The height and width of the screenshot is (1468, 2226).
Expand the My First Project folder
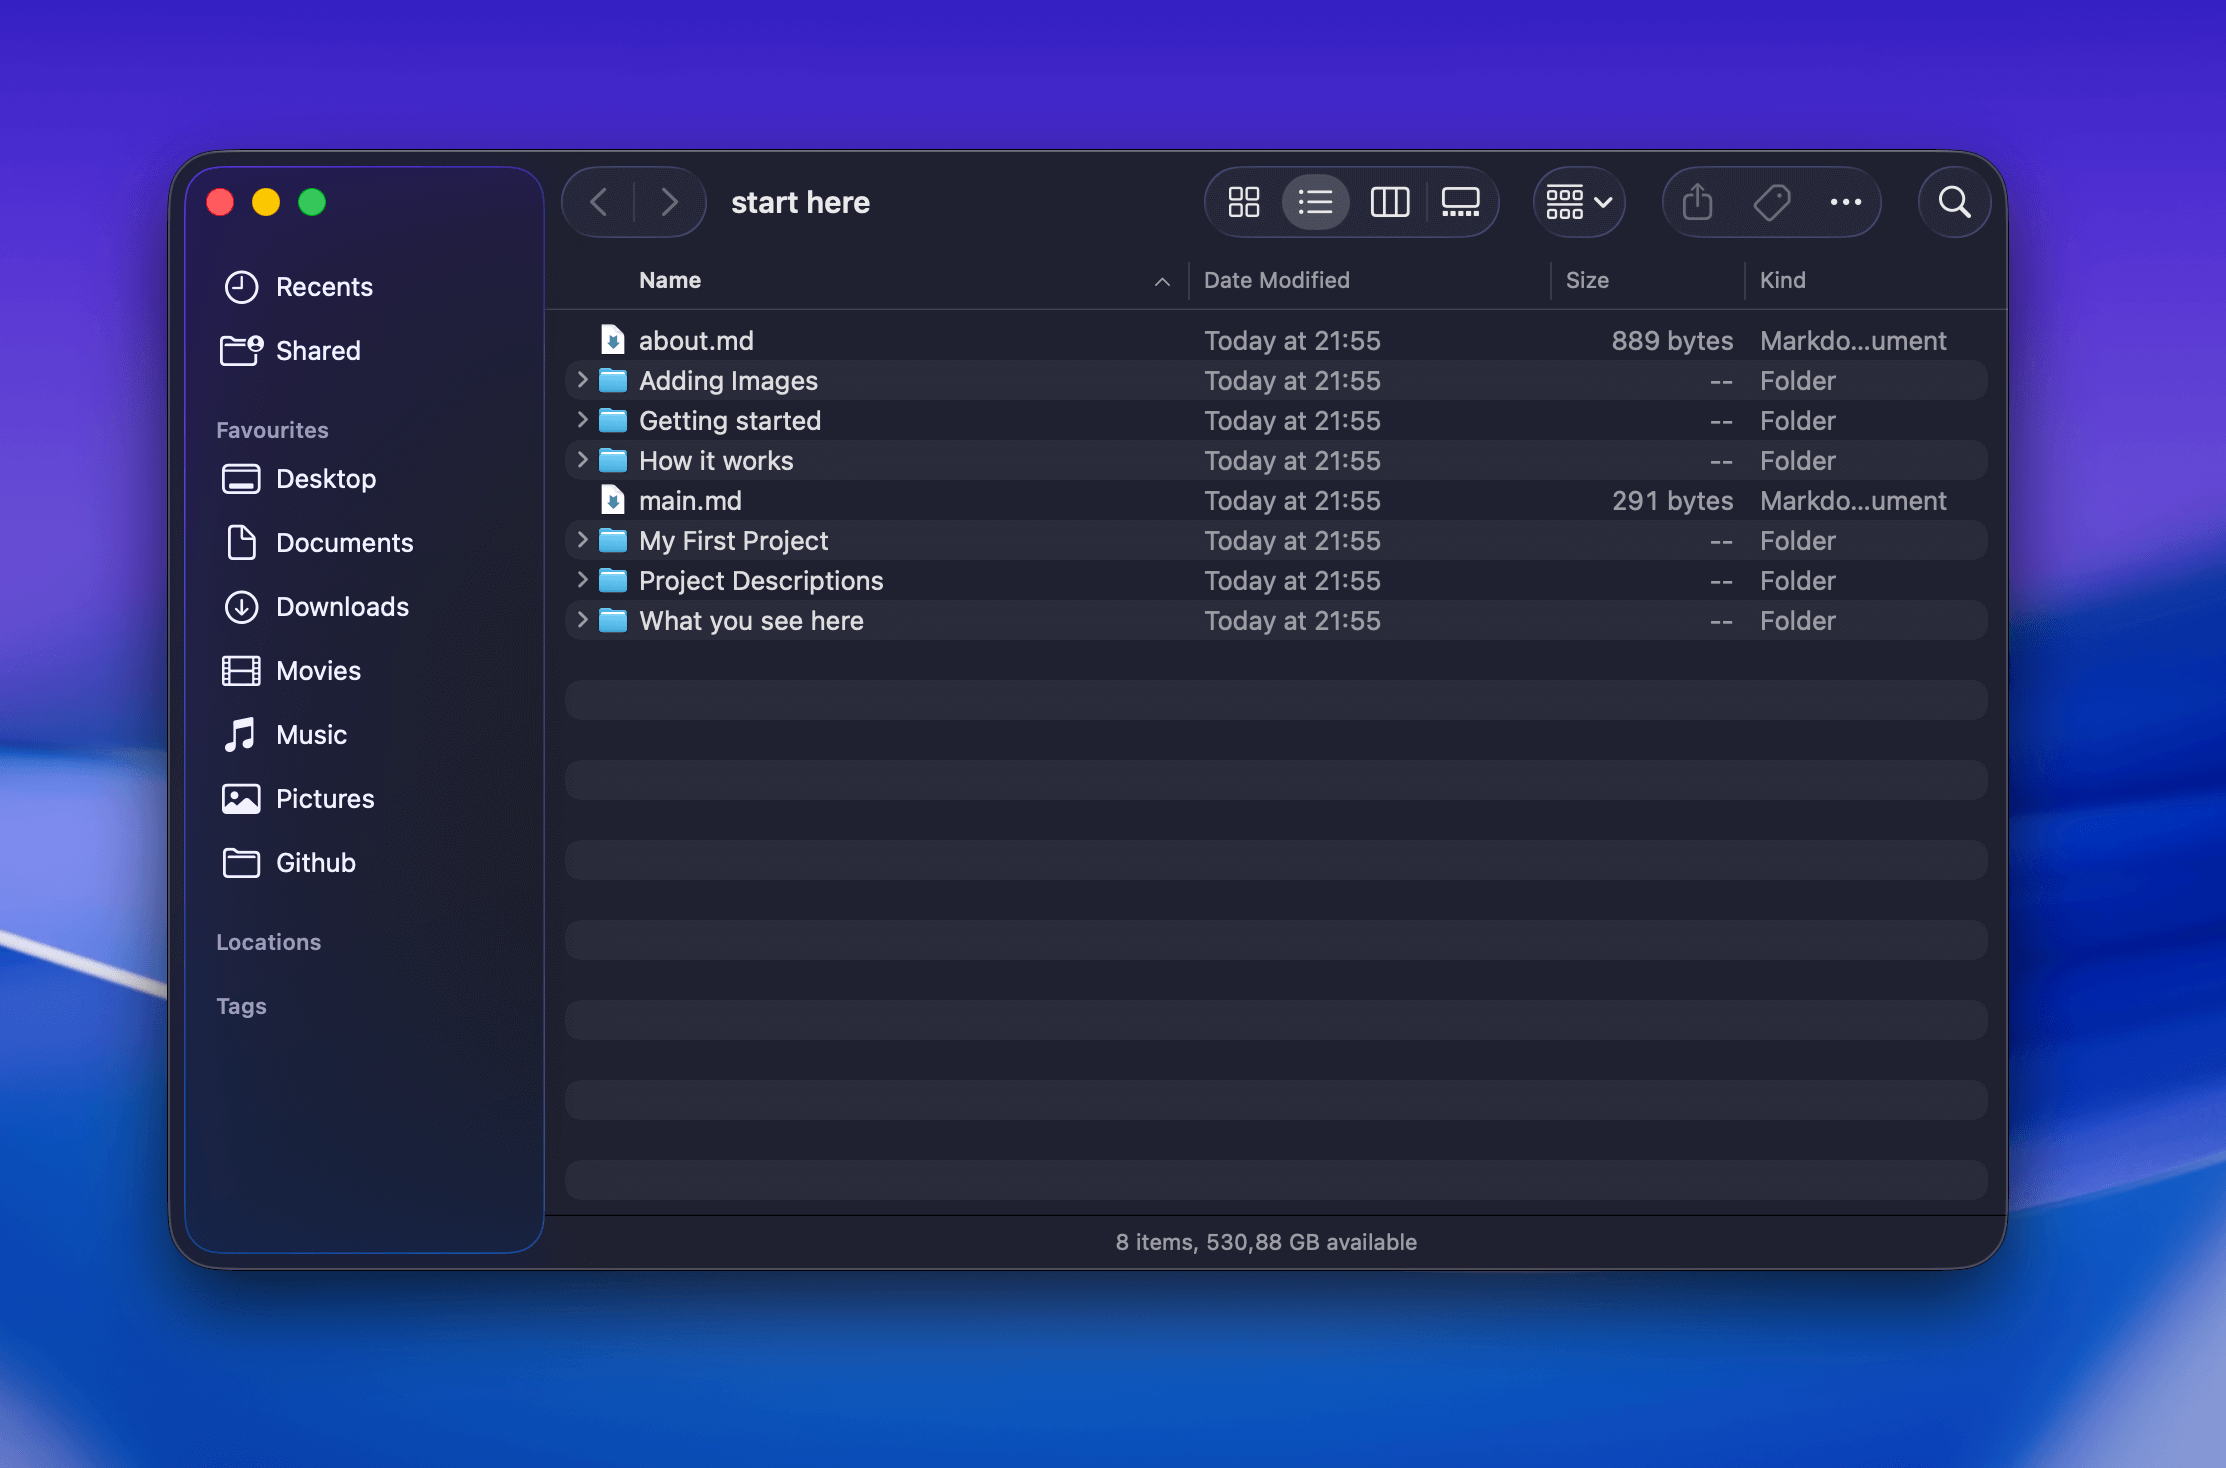(582, 540)
